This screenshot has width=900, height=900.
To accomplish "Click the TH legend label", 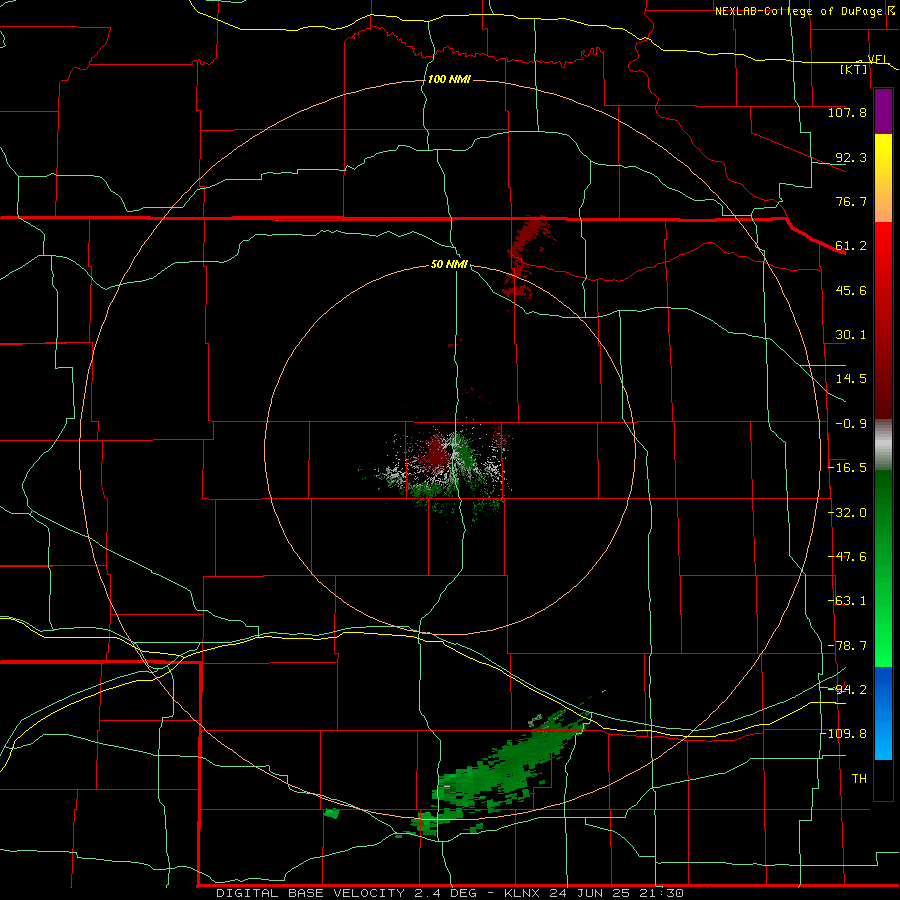I will point(859,779).
